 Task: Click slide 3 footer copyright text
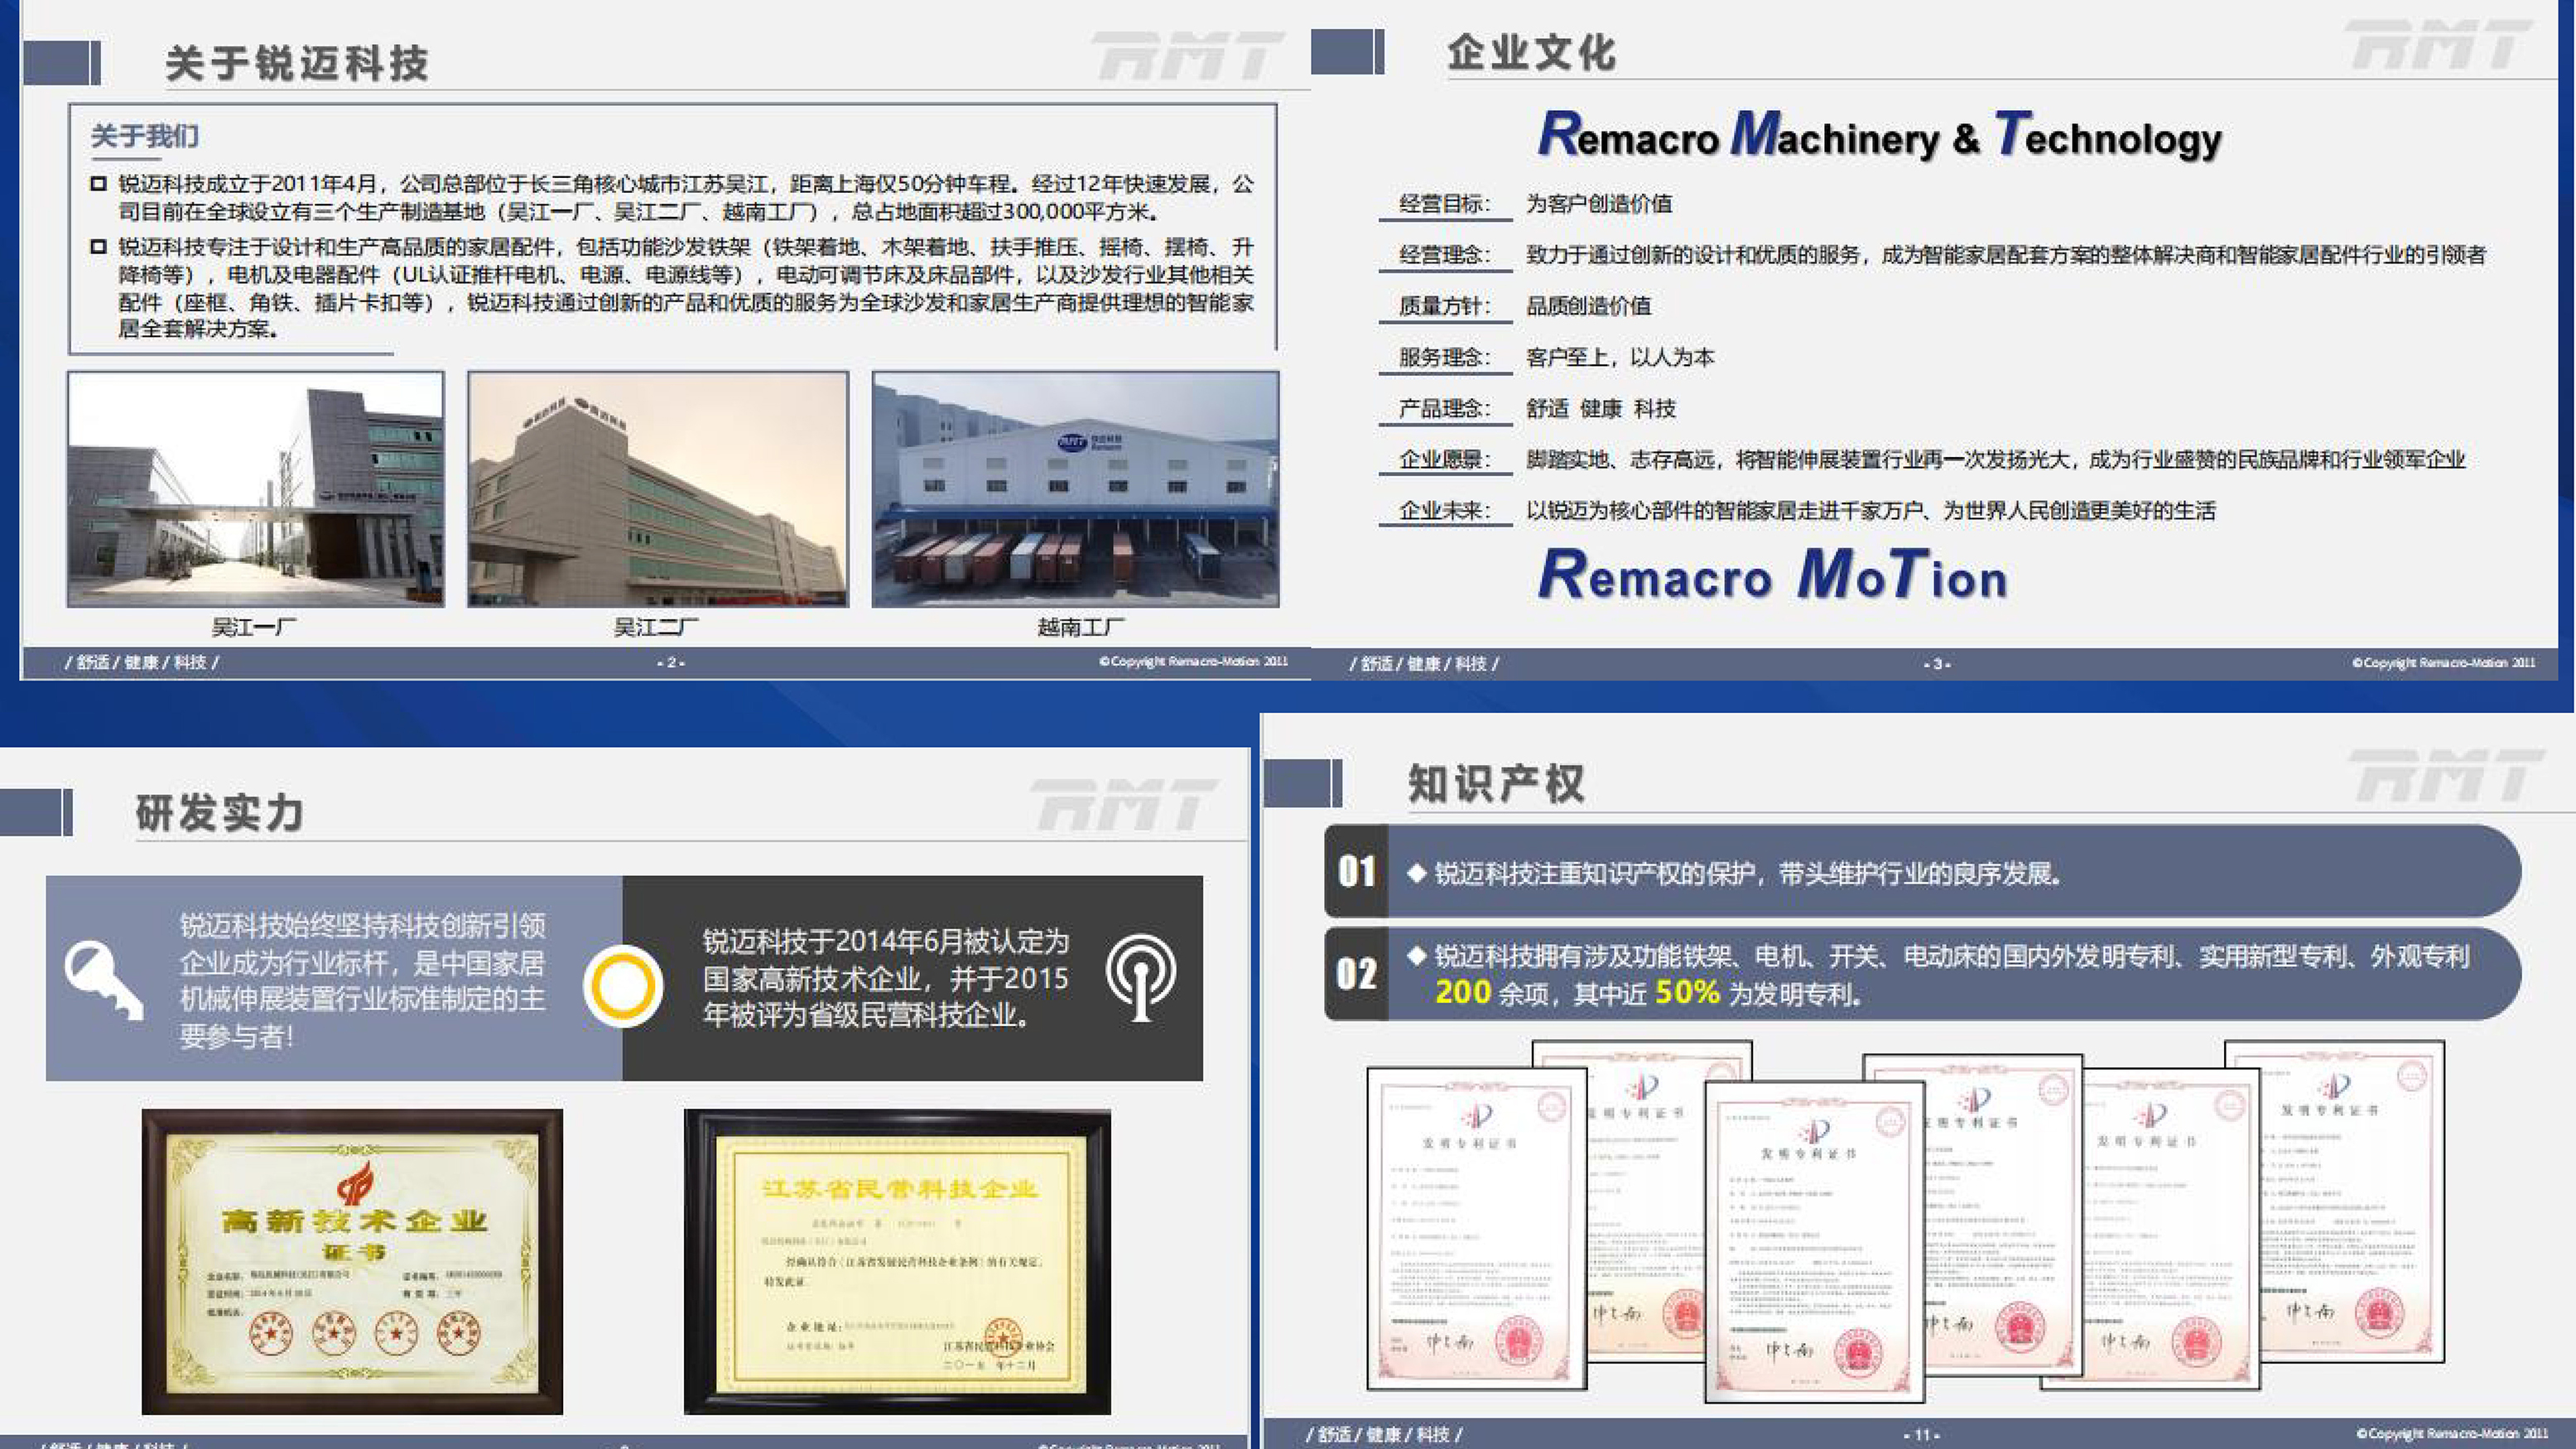click(2443, 663)
